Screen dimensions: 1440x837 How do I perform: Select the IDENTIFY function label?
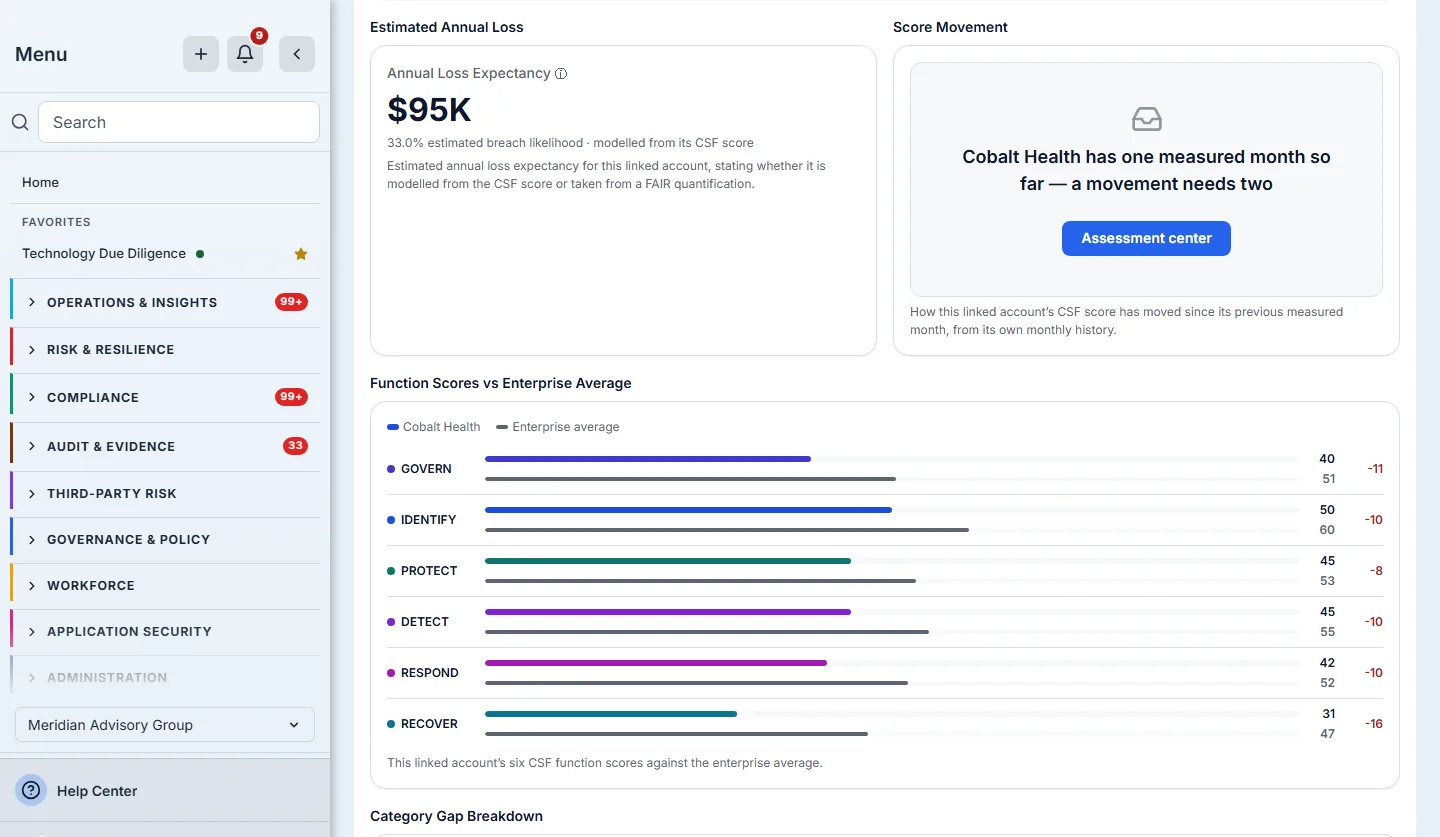point(428,520)
